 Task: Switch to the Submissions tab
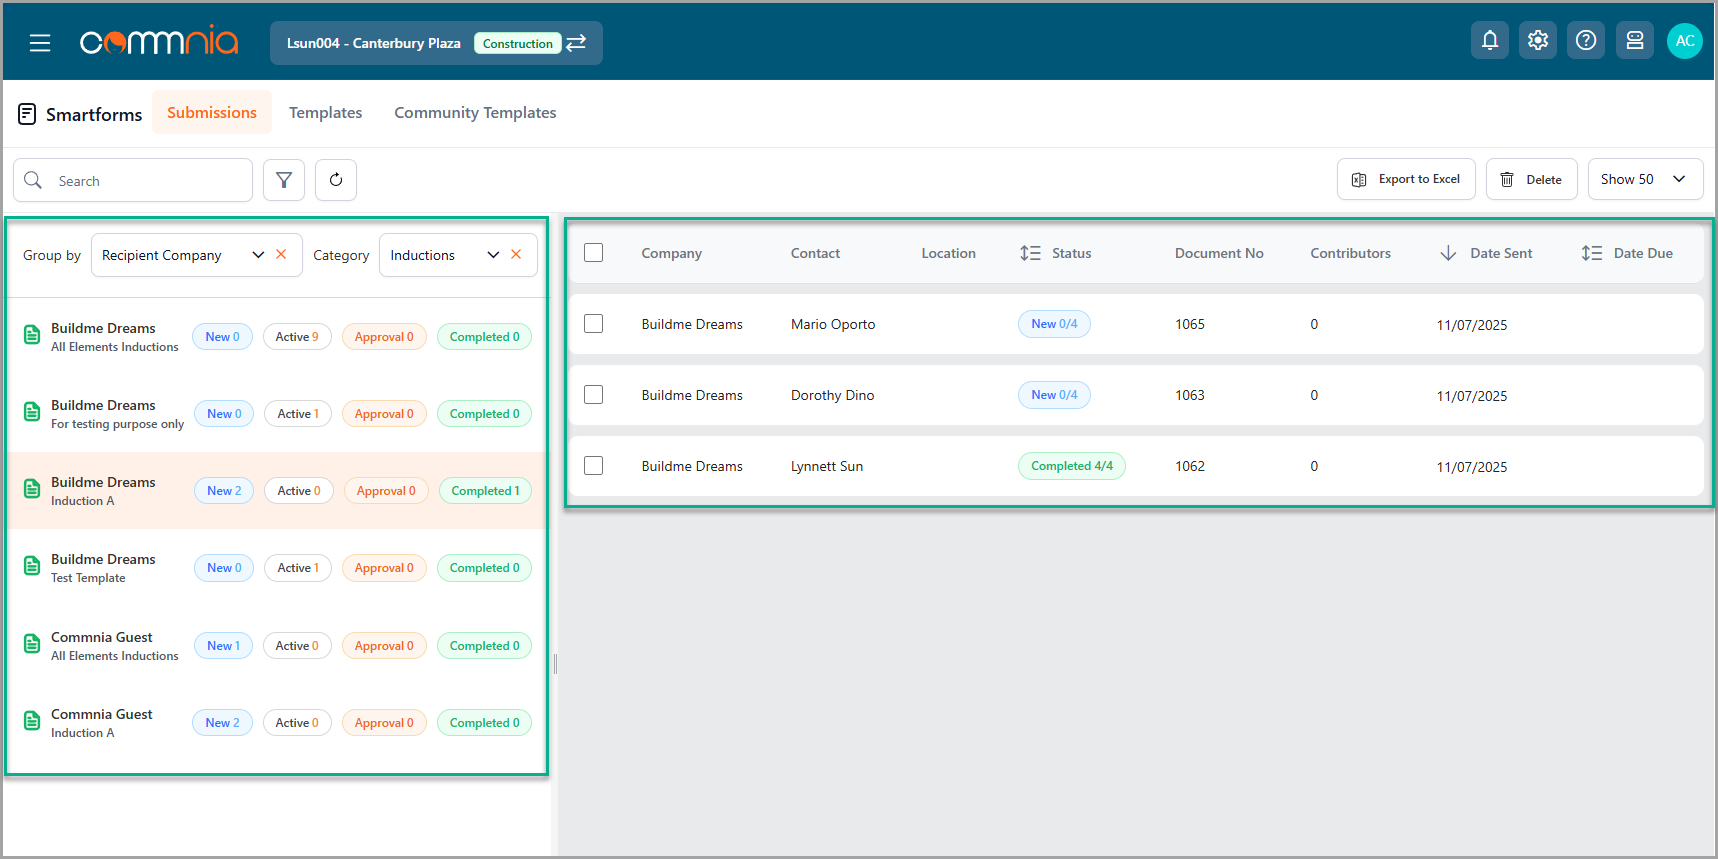212,112
